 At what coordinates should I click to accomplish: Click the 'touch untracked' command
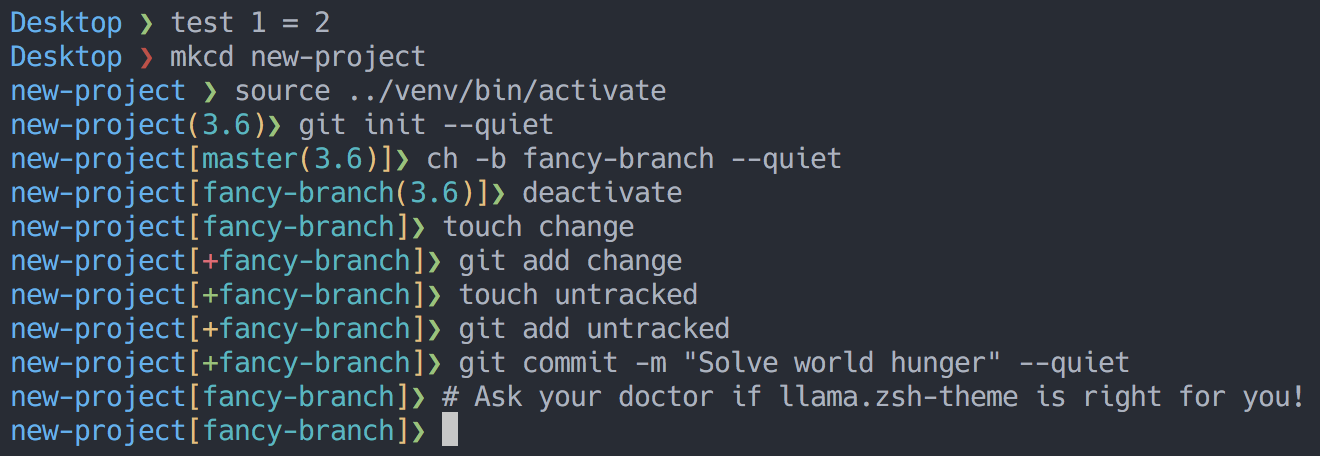point(578,295)
